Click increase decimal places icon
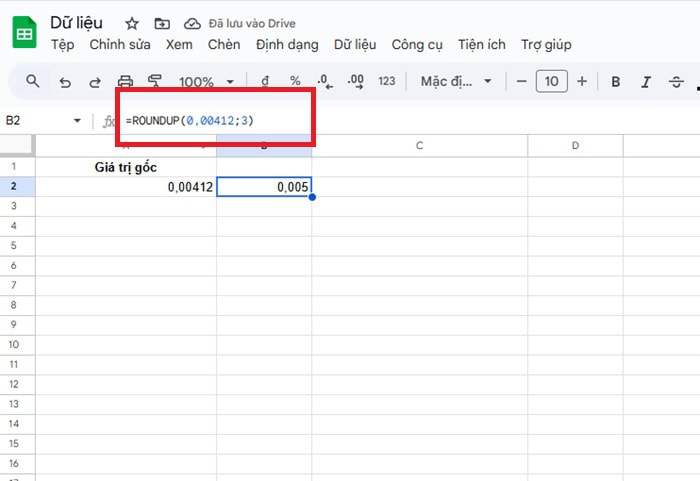Screen dimensions: 700x481 355,82
